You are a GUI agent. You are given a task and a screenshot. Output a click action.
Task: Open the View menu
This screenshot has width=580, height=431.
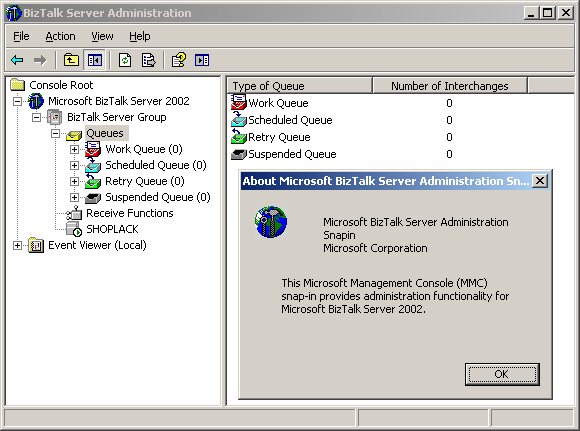click(x=102, y=36)
